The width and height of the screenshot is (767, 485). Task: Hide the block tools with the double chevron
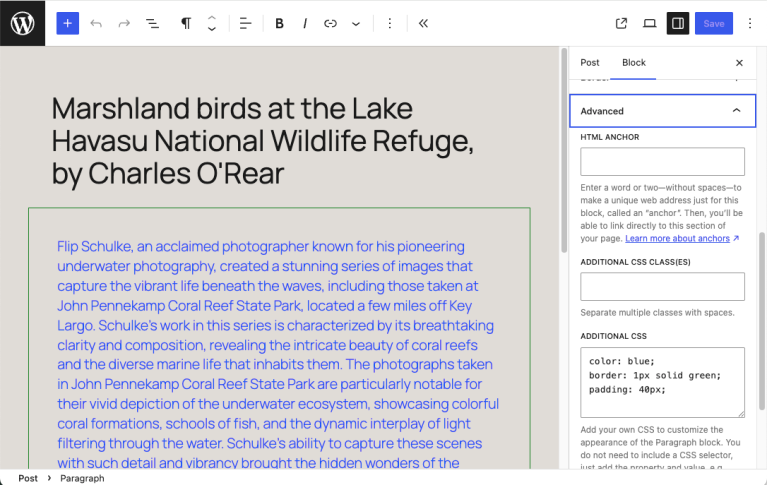pyautogui.click(x=423, y=23)
